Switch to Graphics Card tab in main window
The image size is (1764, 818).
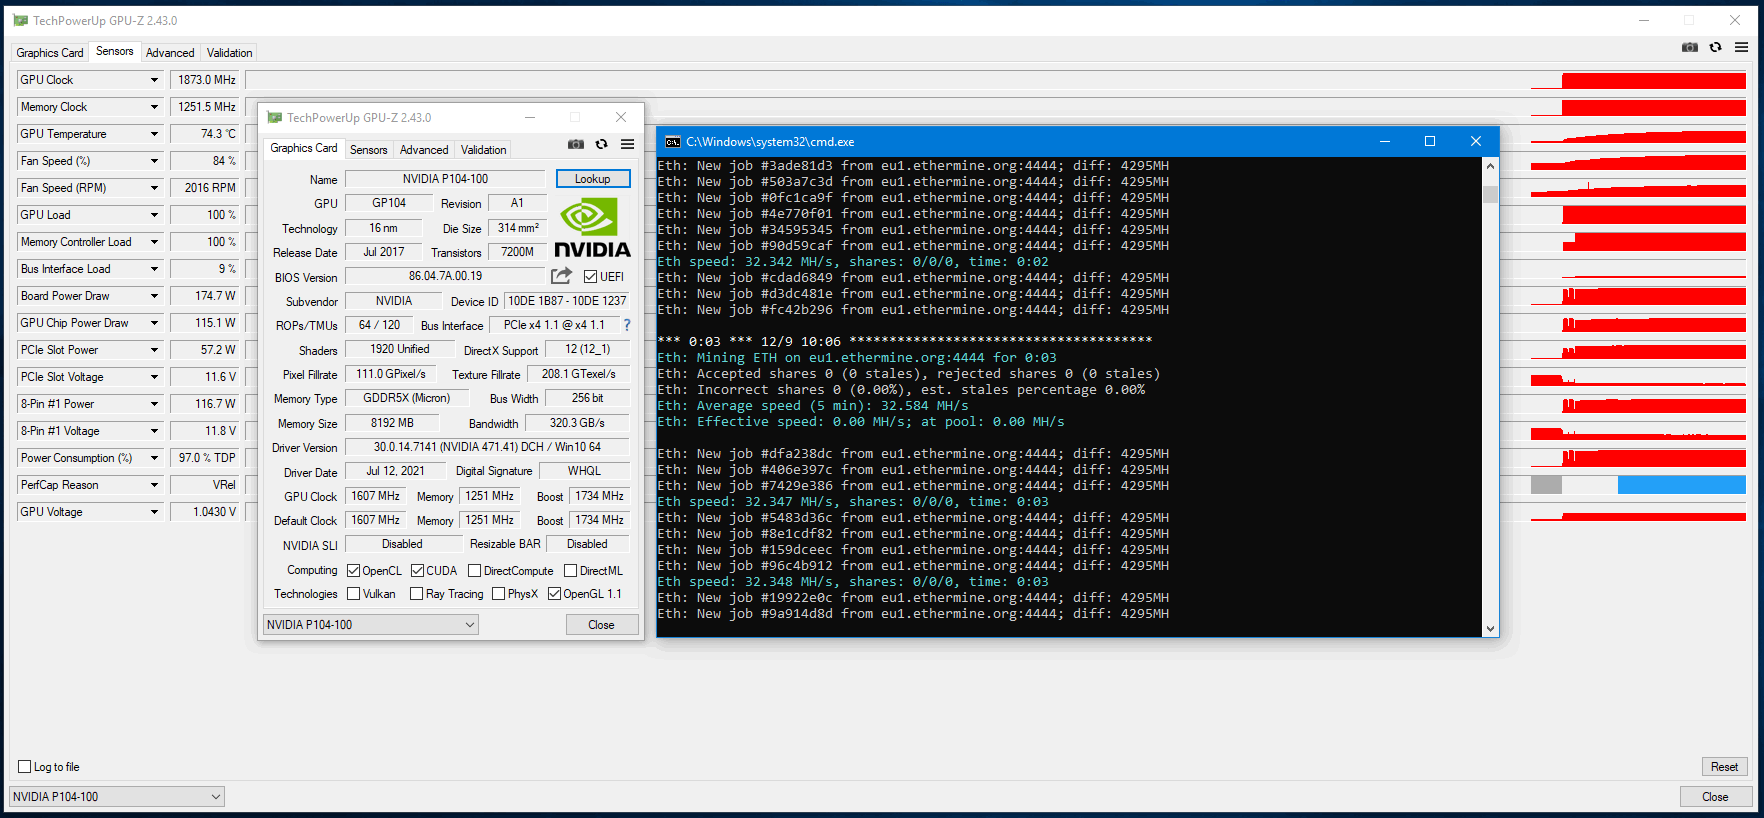(x=50, y=53)
